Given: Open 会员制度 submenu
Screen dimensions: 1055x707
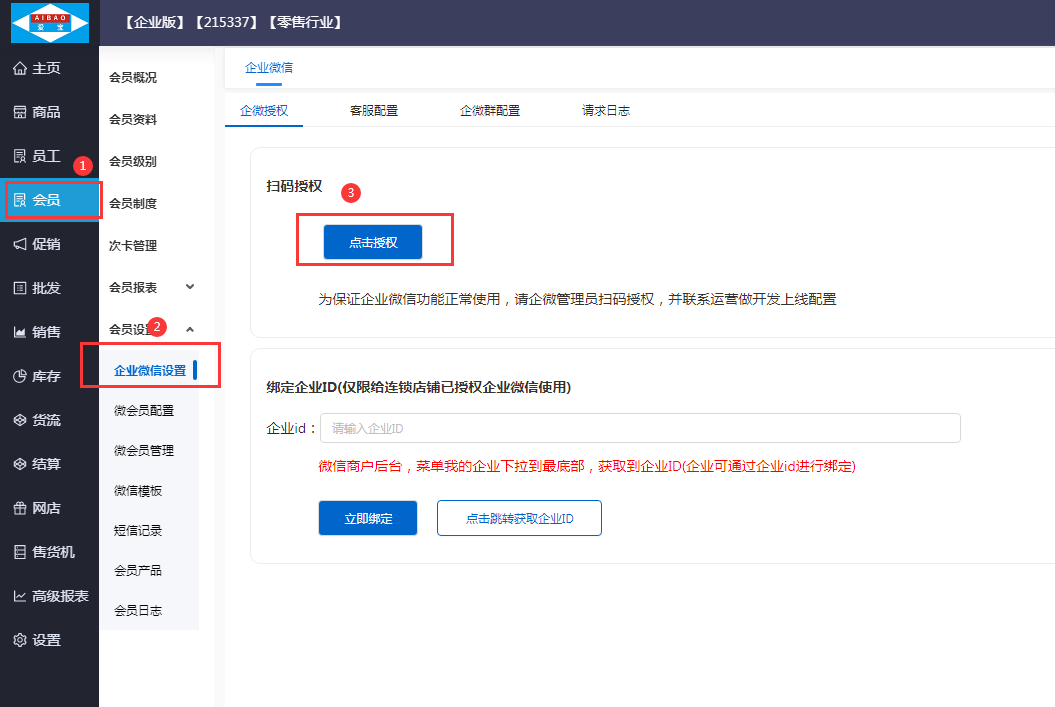Looking at the screenshot, I should (133, 203).
